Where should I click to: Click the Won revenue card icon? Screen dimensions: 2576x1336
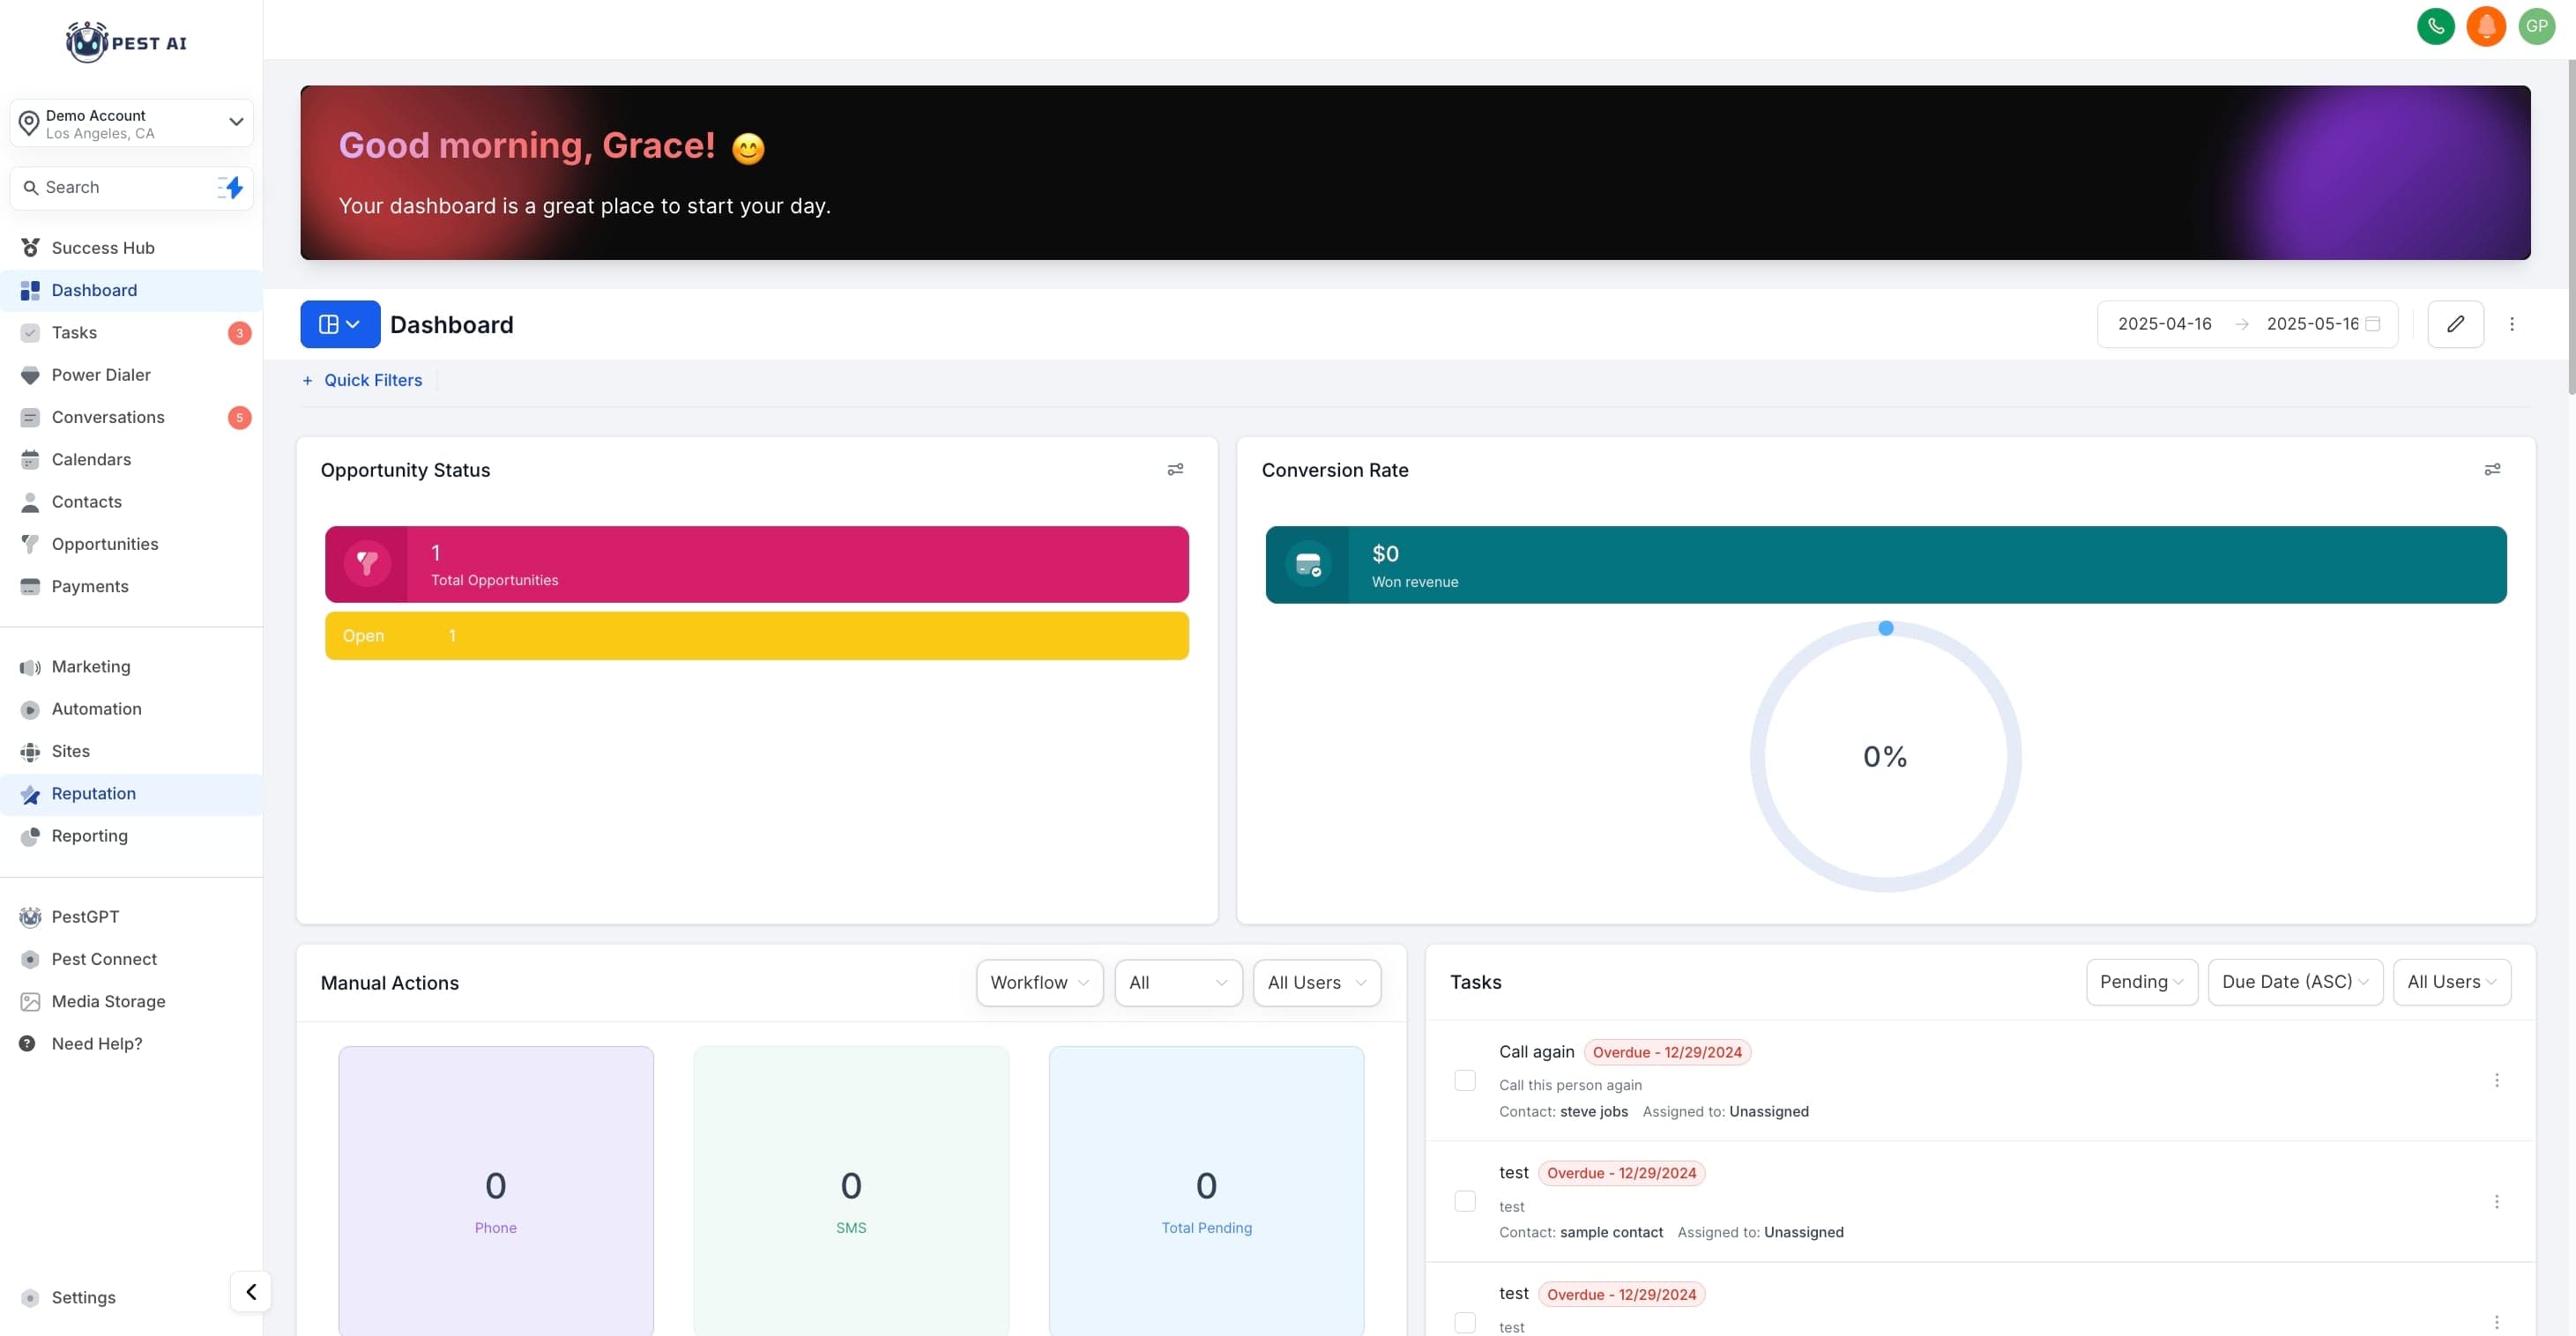click(1308, 565)
